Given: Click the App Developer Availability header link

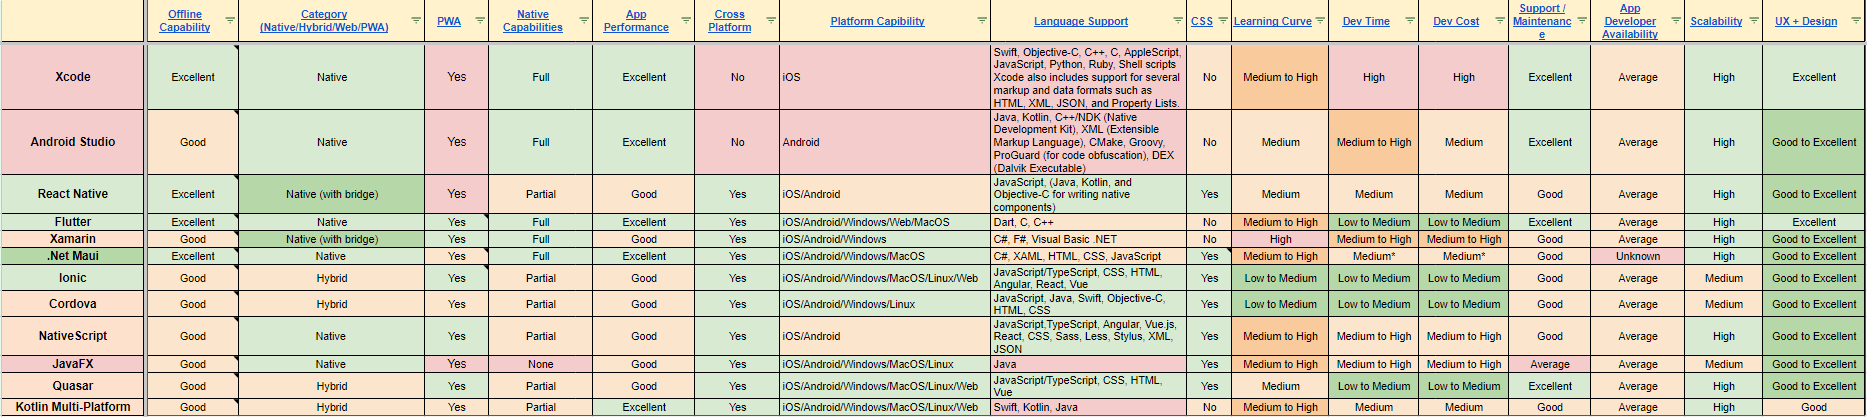Looking at the screenshot, I should [1629, 21].
